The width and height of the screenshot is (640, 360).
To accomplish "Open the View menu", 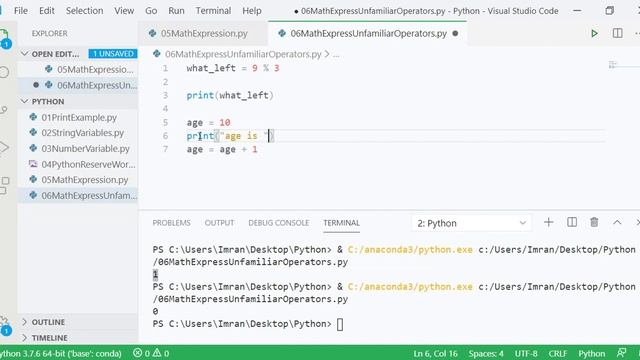I will point(124,11).
